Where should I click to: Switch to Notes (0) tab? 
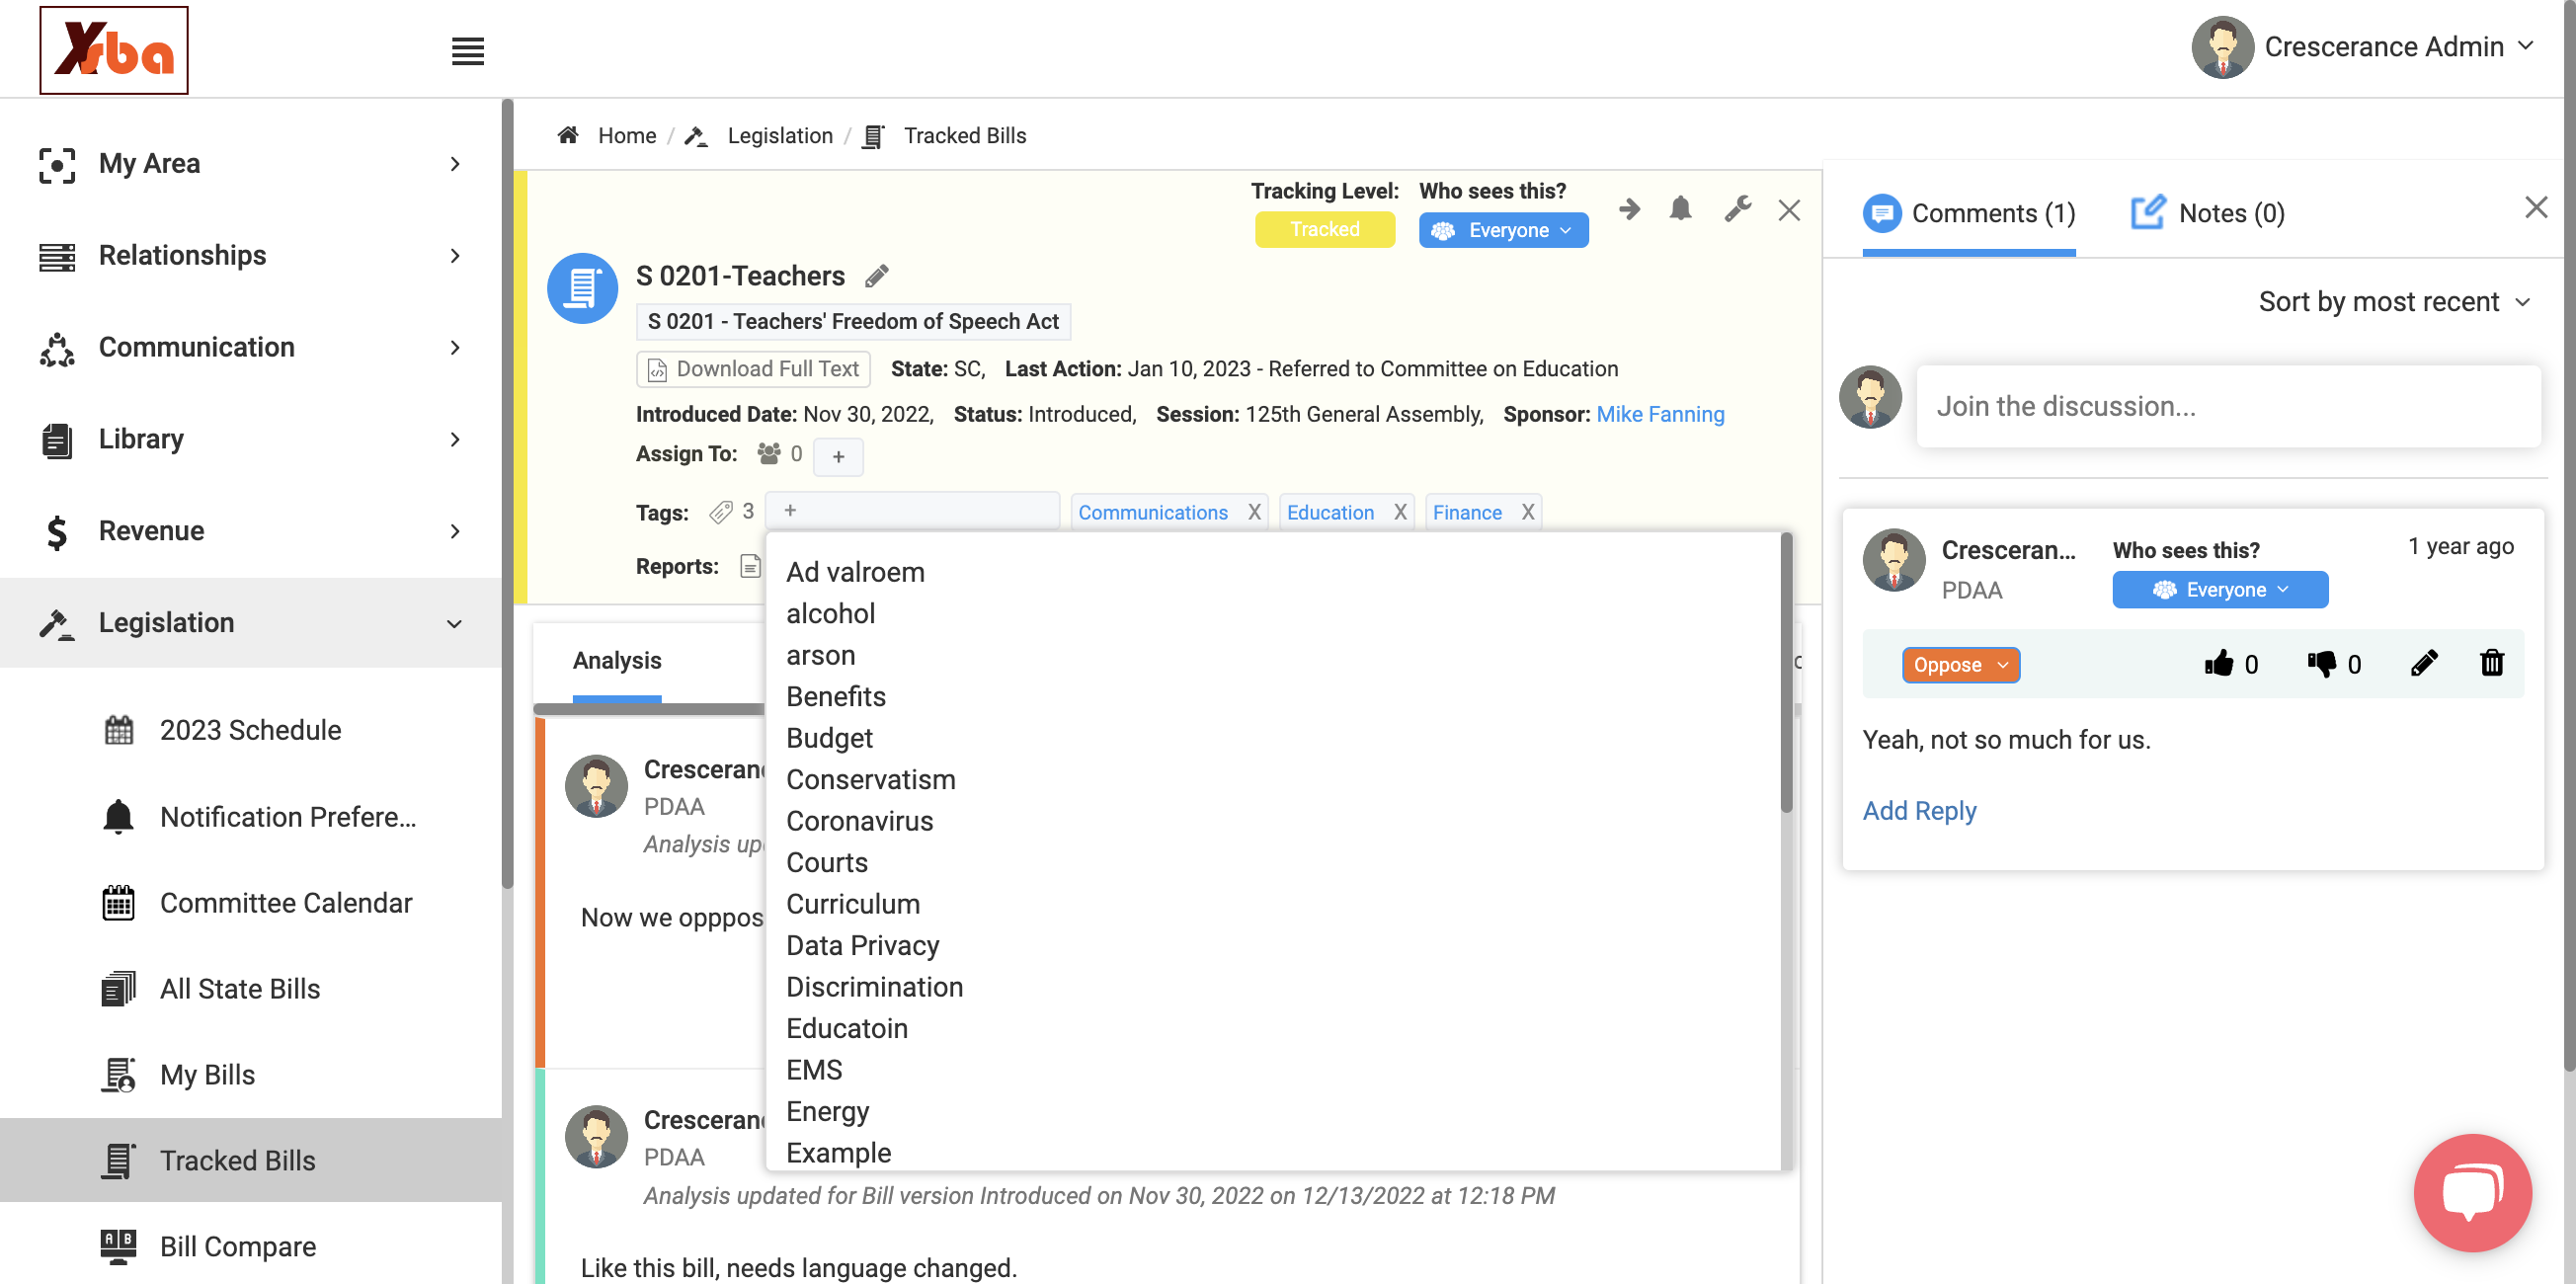click(2207, 214)
